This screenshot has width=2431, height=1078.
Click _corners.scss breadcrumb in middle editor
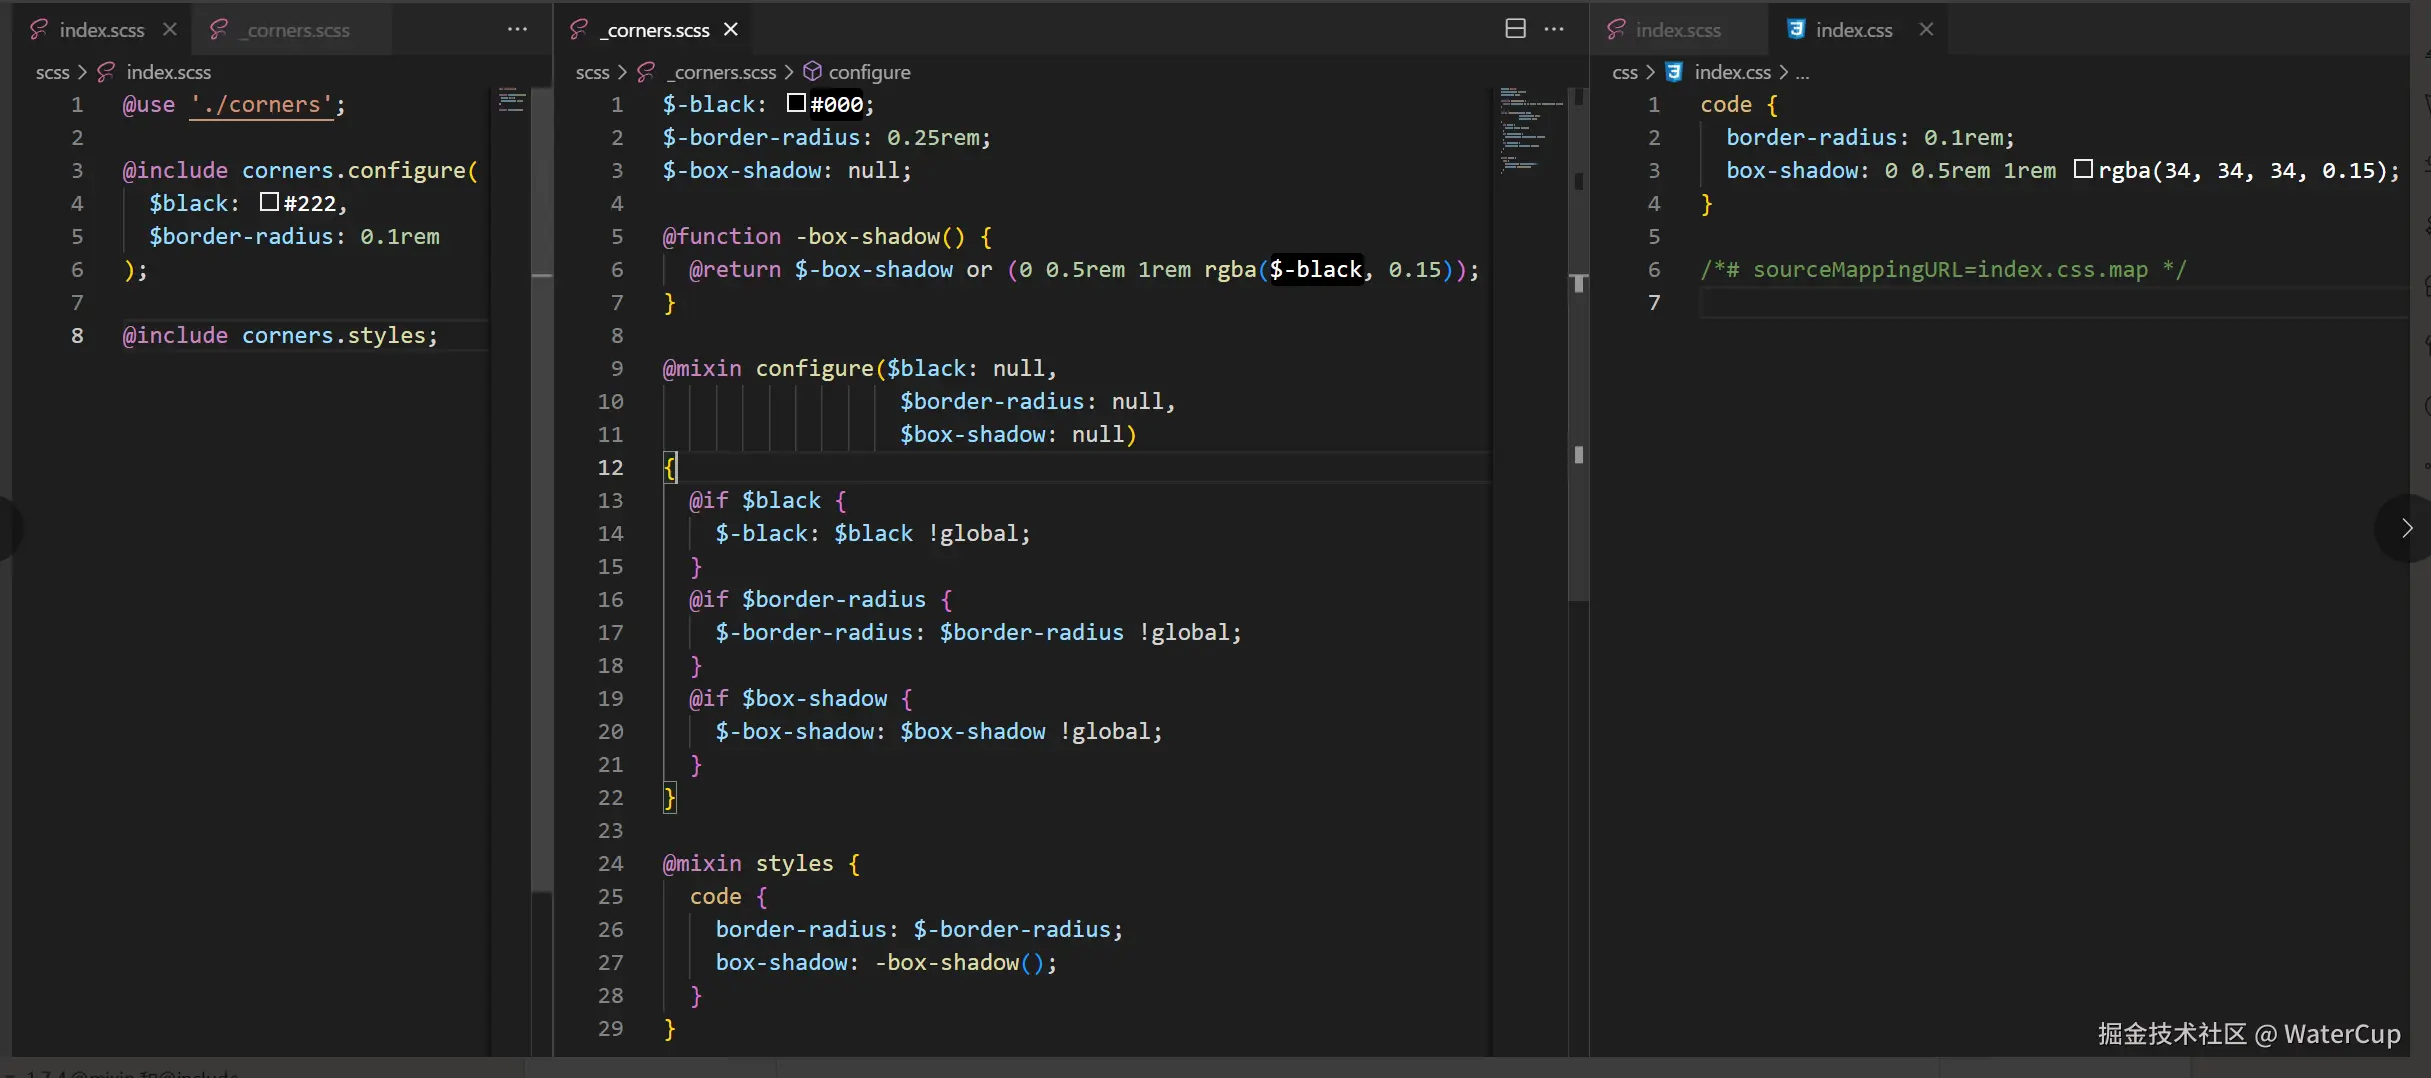[x=721, y=72]
